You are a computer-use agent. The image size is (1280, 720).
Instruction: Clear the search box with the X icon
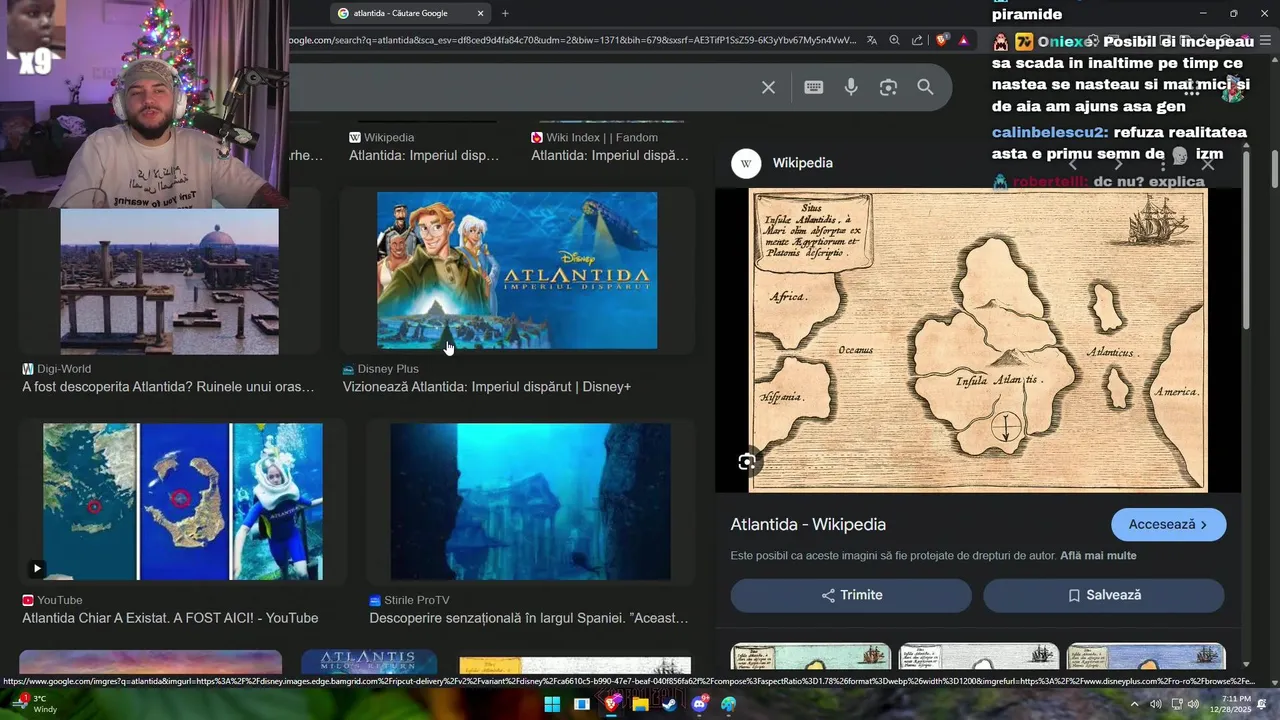coord(768,87)
